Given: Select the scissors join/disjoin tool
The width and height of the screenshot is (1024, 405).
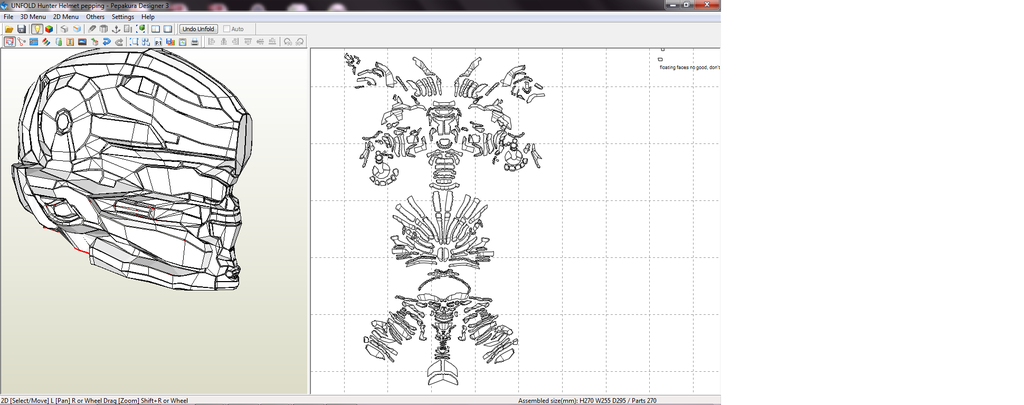Looking at the screenshot, I should point(21,42).
